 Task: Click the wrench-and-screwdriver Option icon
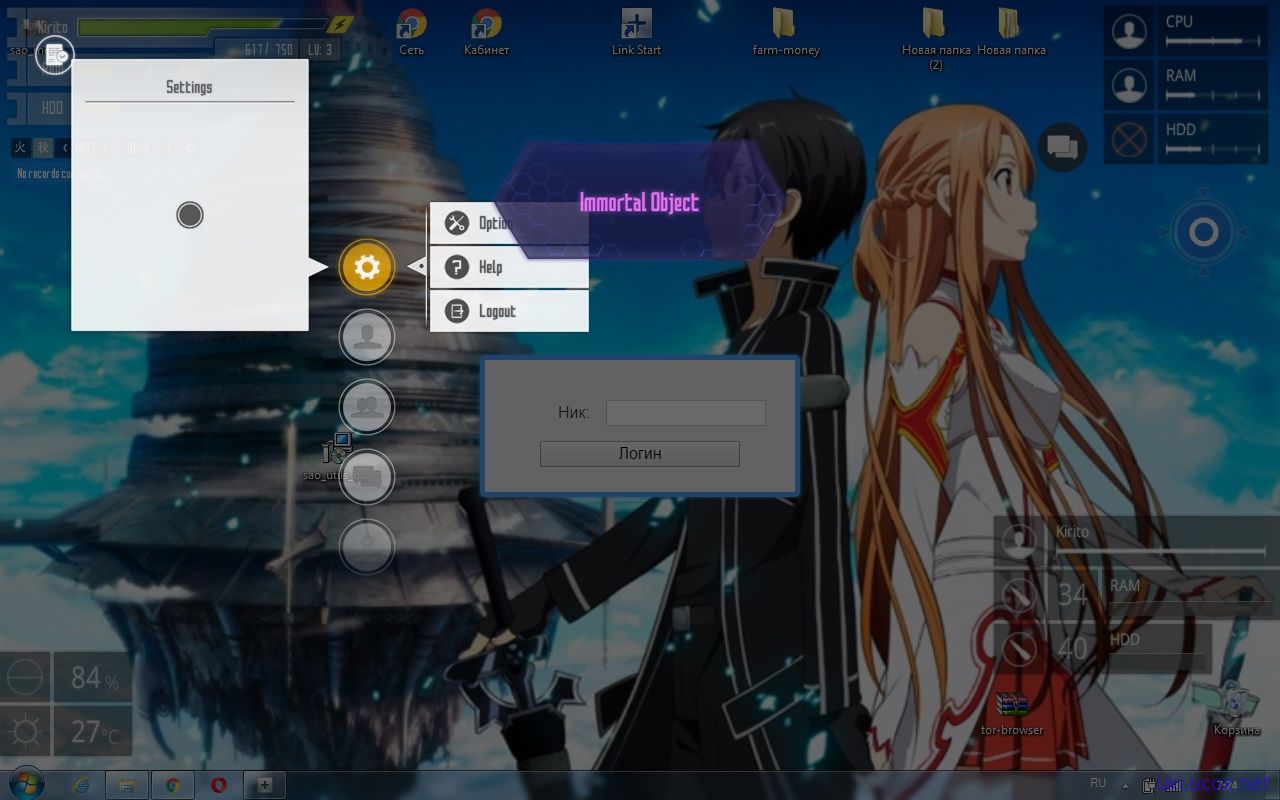(457, 223)
